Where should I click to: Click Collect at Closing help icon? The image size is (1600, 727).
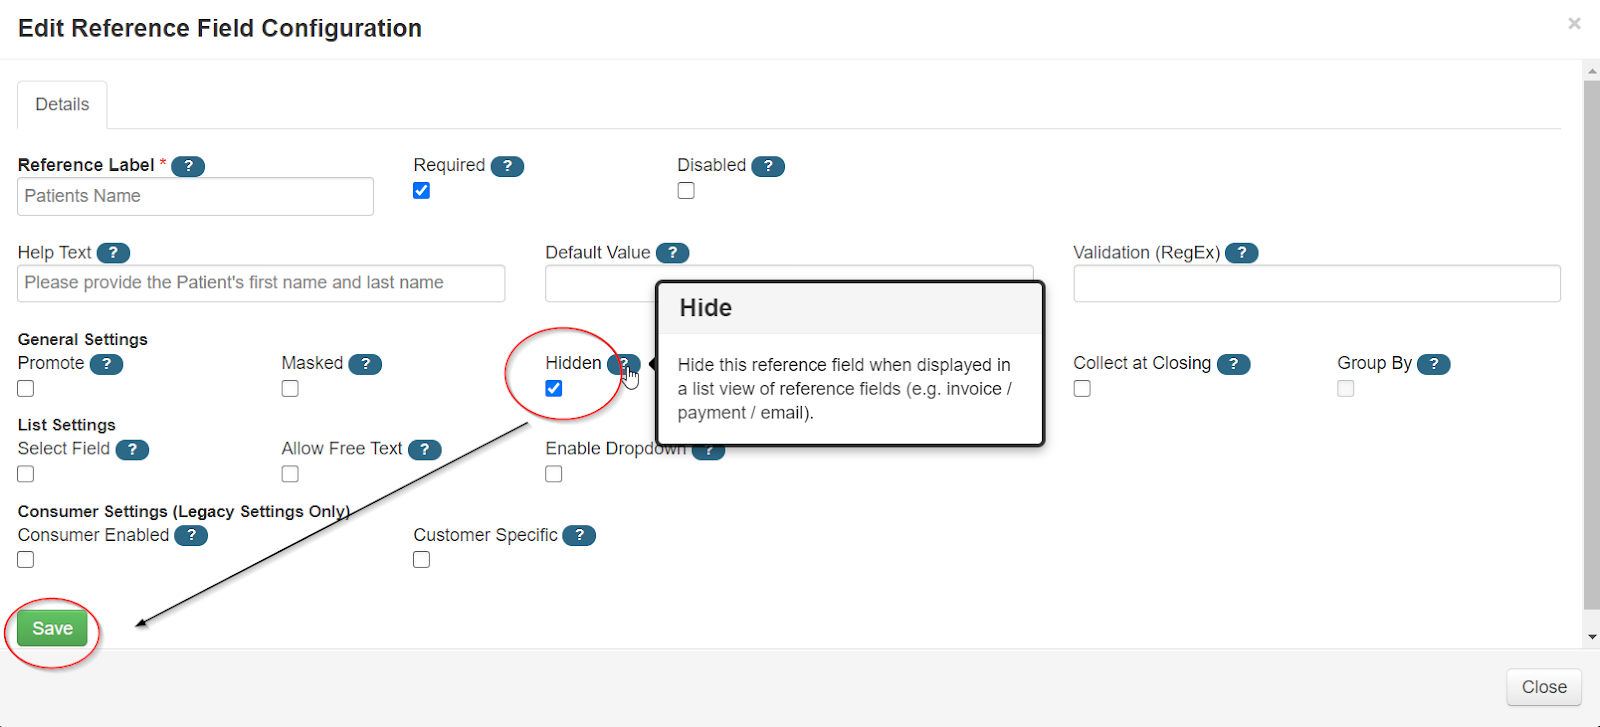click(1233, 364)
